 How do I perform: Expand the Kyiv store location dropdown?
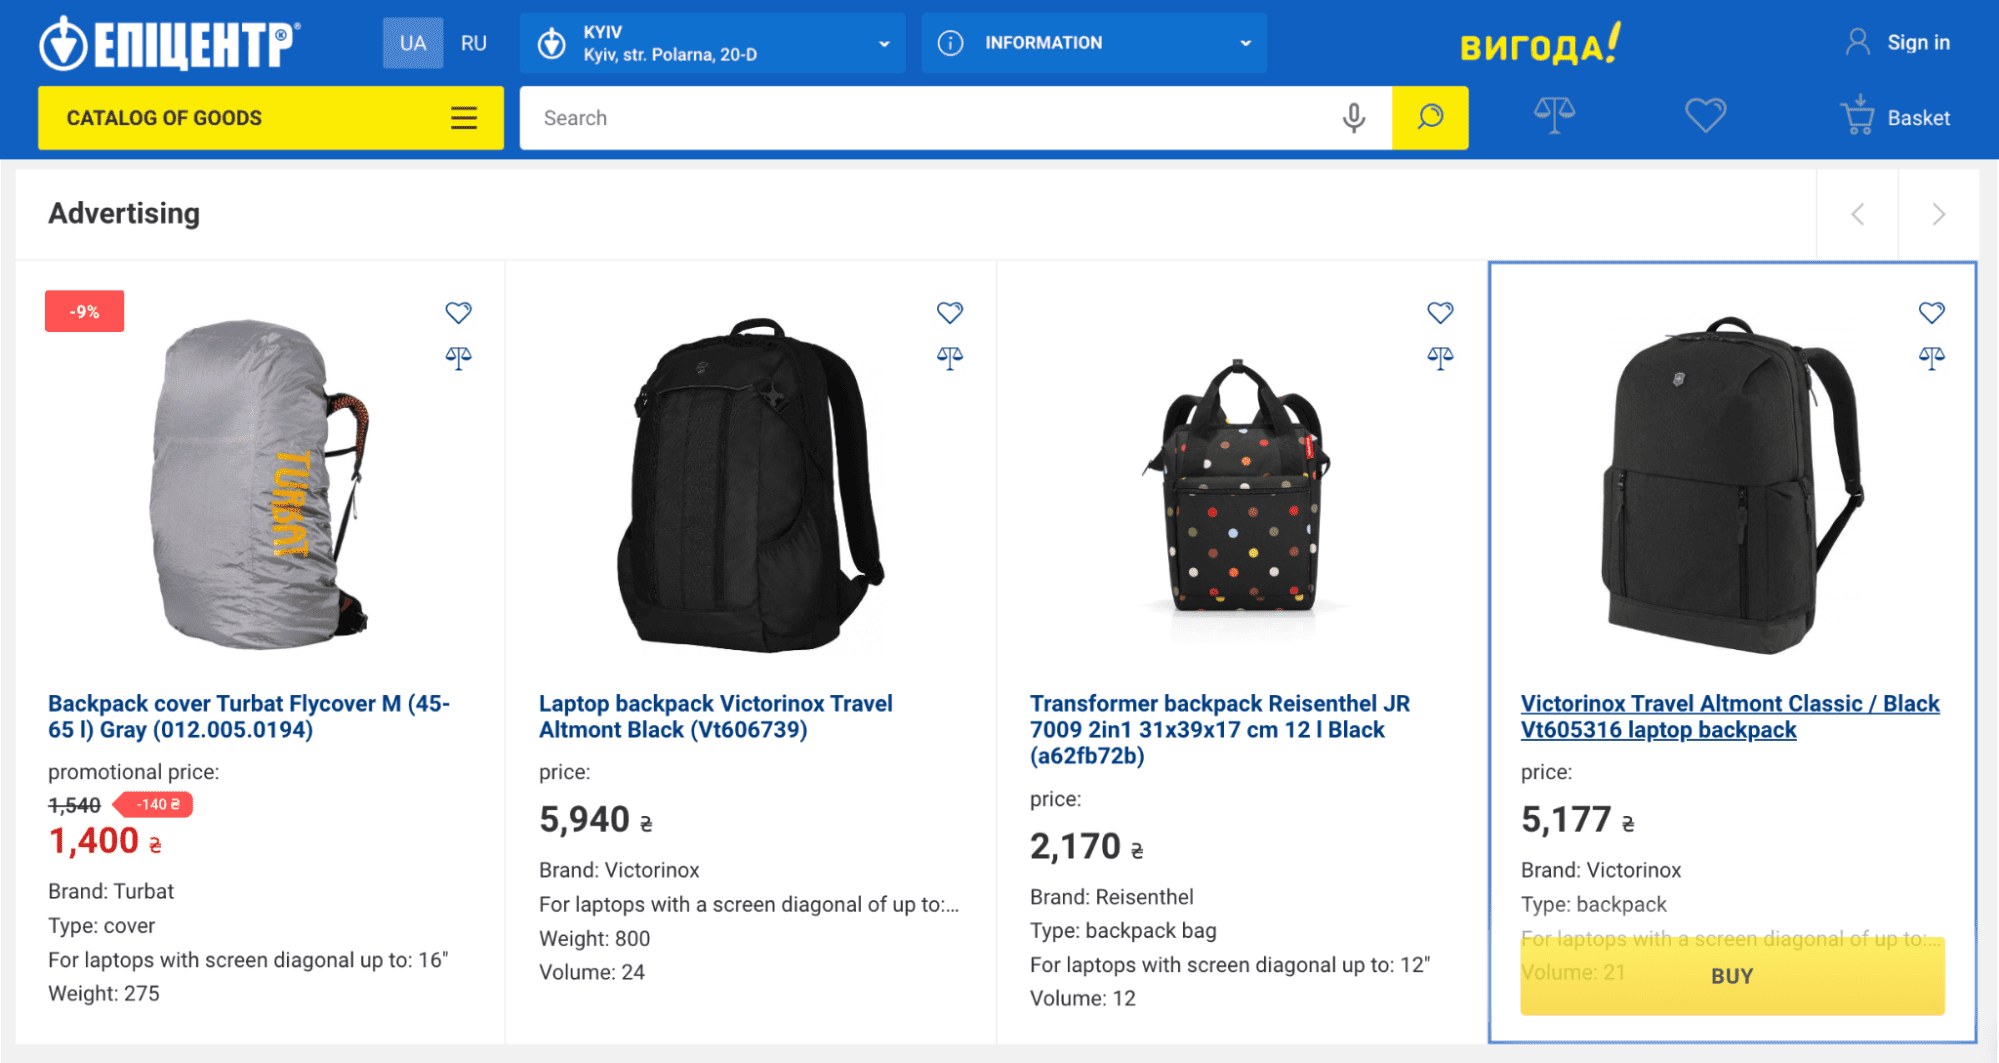pyautogui.click(x=712, y=43)
